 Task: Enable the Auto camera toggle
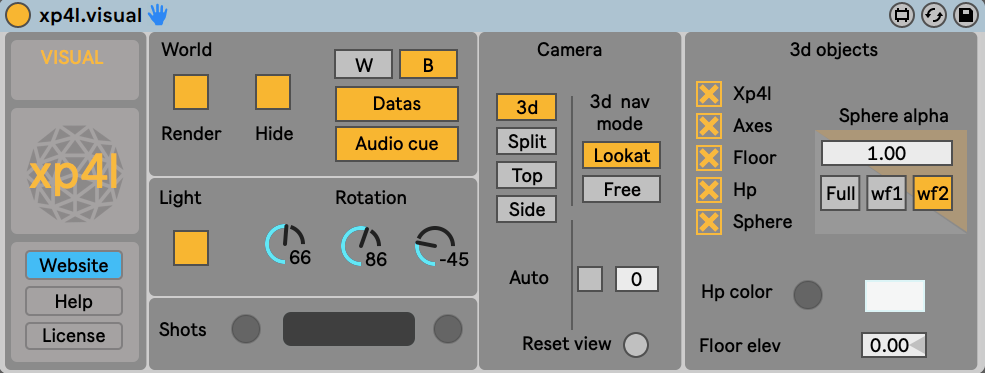[x=590, y=279]
